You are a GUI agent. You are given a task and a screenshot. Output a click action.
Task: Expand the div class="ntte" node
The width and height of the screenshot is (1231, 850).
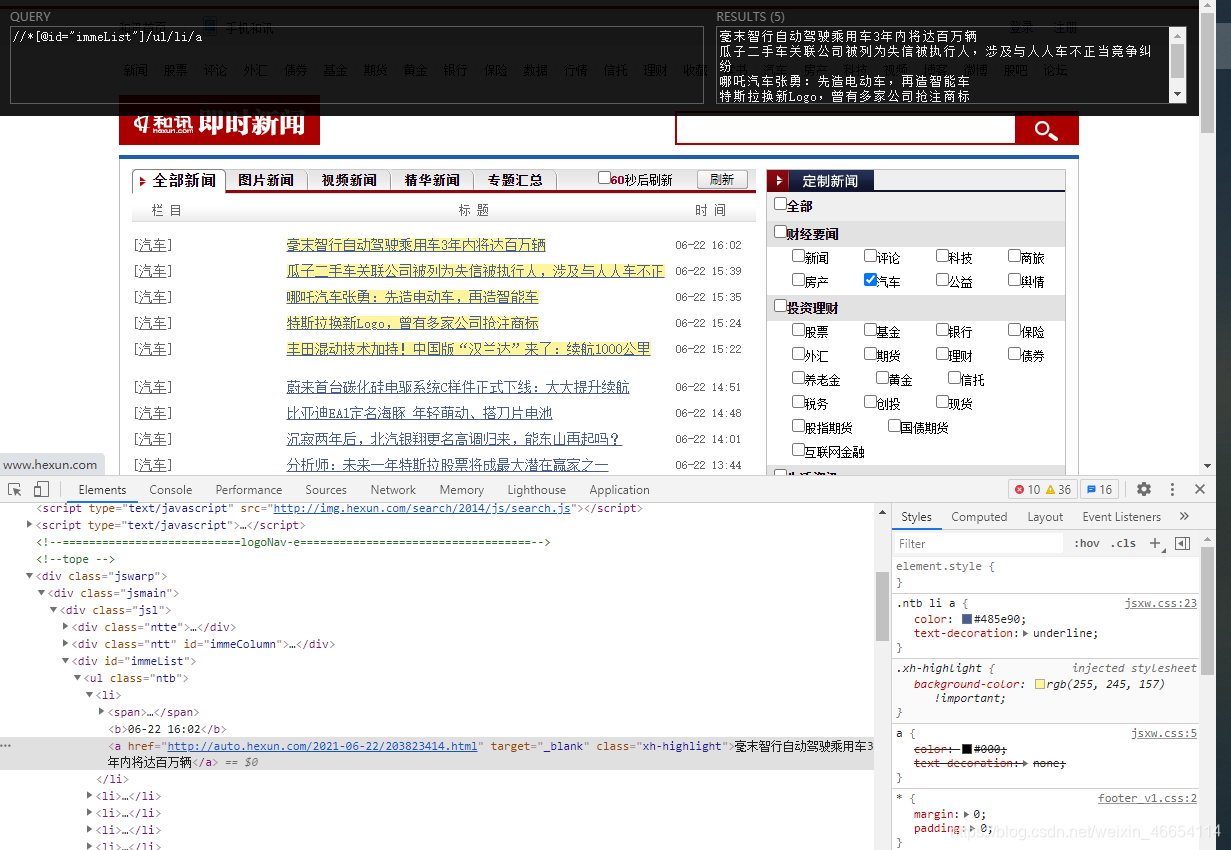[x=66, y=627]
